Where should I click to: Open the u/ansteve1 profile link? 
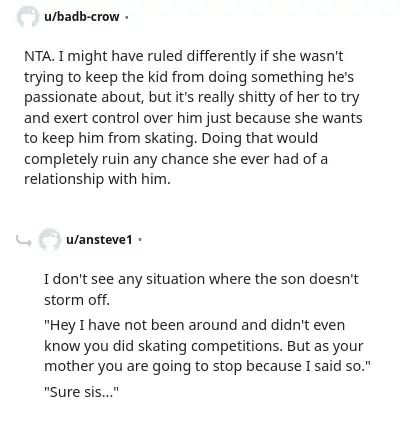click(99, 239)
